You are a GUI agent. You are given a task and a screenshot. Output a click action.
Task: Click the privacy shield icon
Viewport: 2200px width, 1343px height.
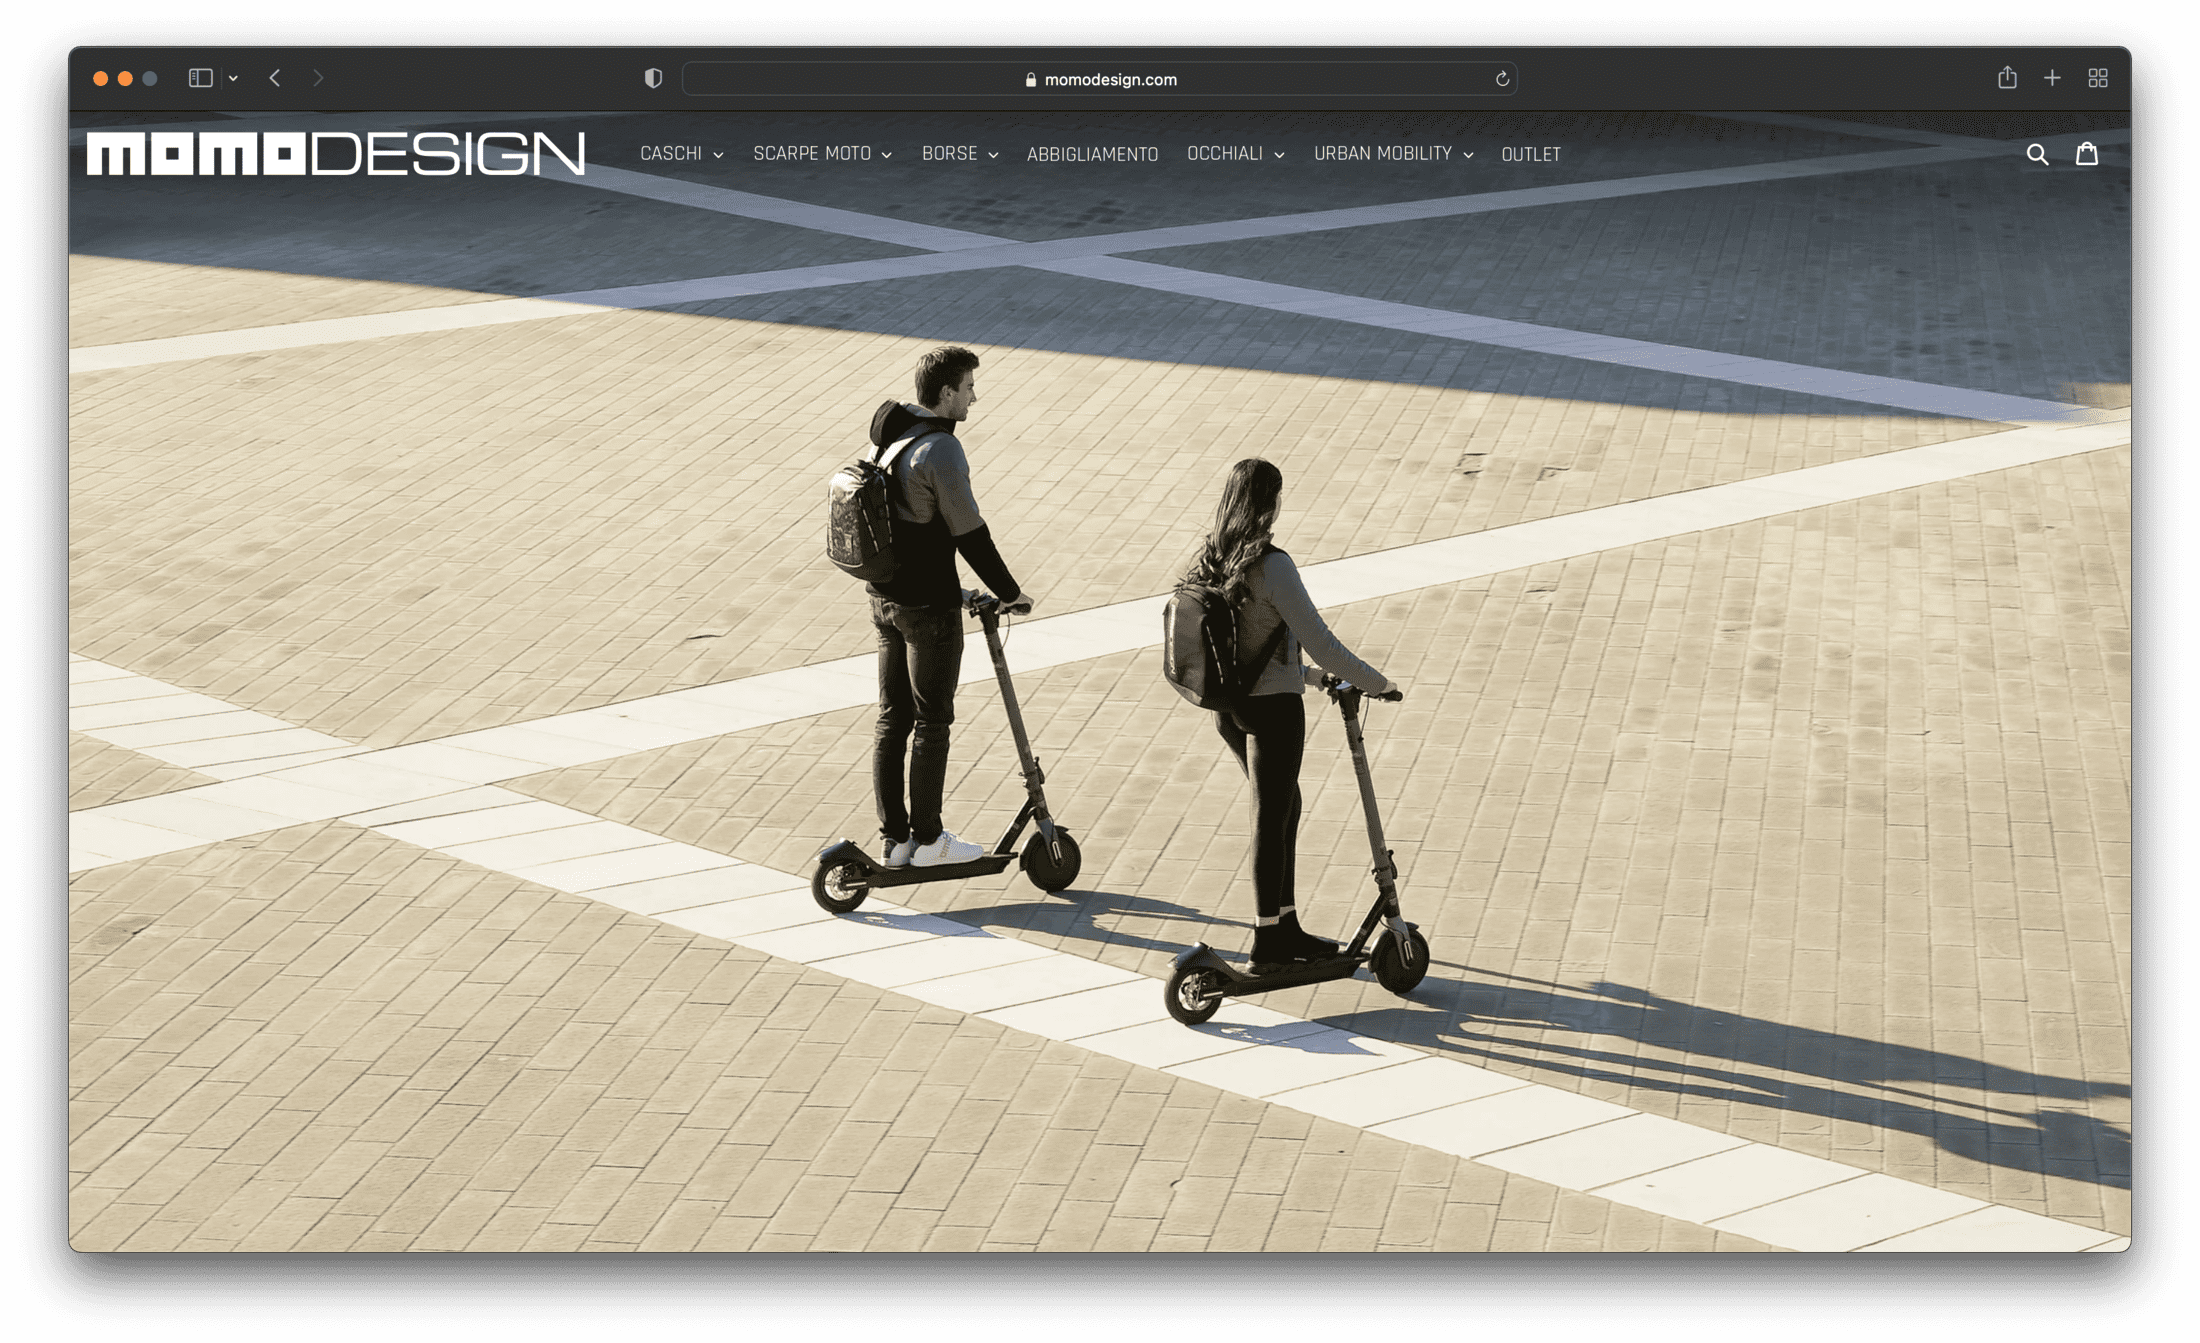pos(653,78)
